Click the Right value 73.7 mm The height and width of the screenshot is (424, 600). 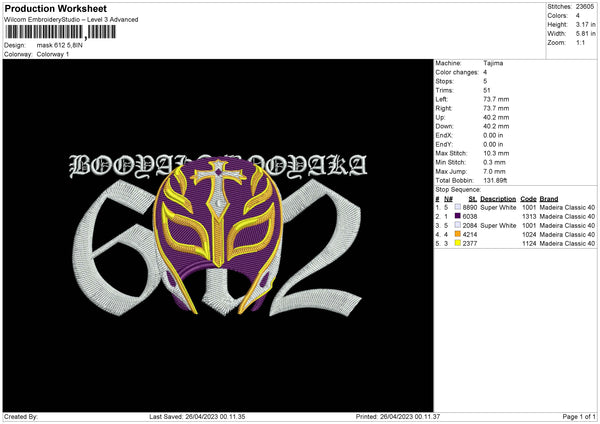click(496, 108)
